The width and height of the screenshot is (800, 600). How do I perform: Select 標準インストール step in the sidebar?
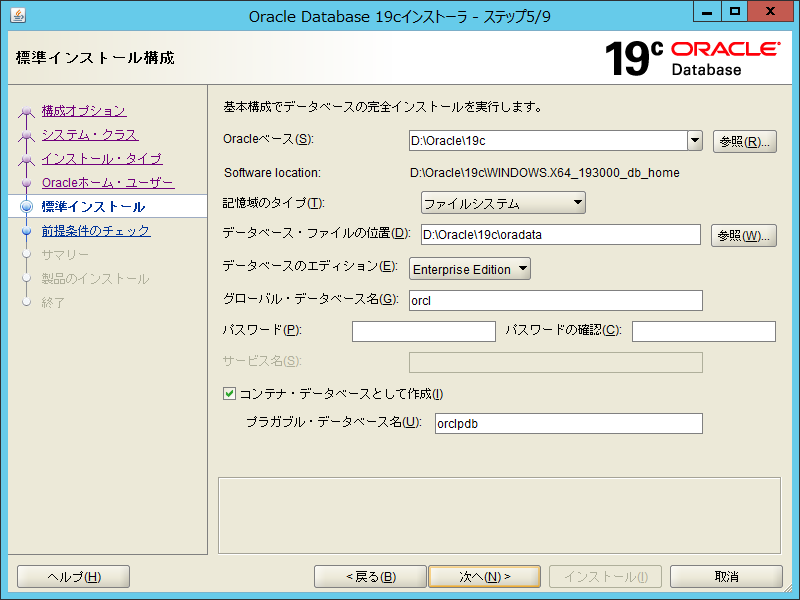pos(93,207)
